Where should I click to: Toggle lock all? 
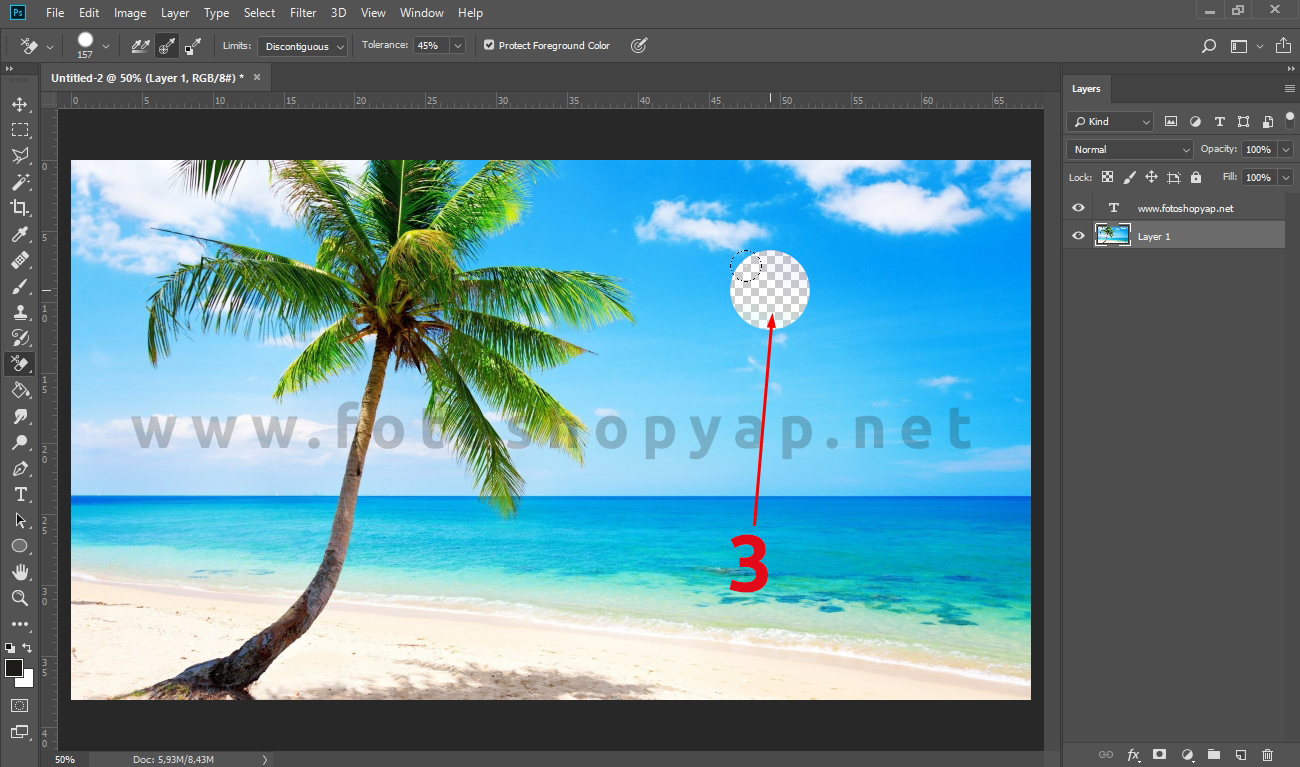pyautogui.click(x=1196, y=177)
